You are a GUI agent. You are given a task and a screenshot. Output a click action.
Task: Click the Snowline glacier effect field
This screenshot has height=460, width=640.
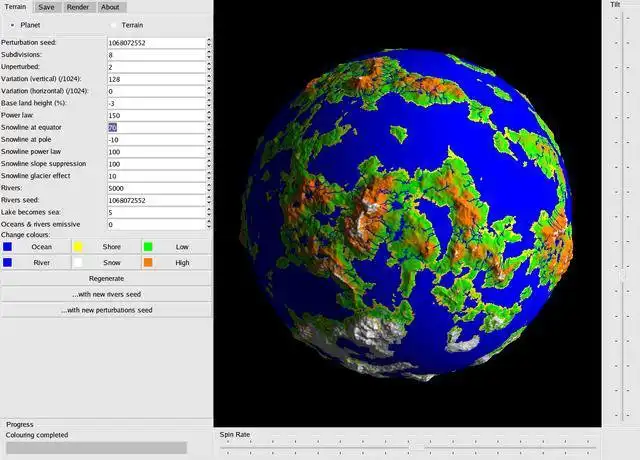tap(157, 176)
